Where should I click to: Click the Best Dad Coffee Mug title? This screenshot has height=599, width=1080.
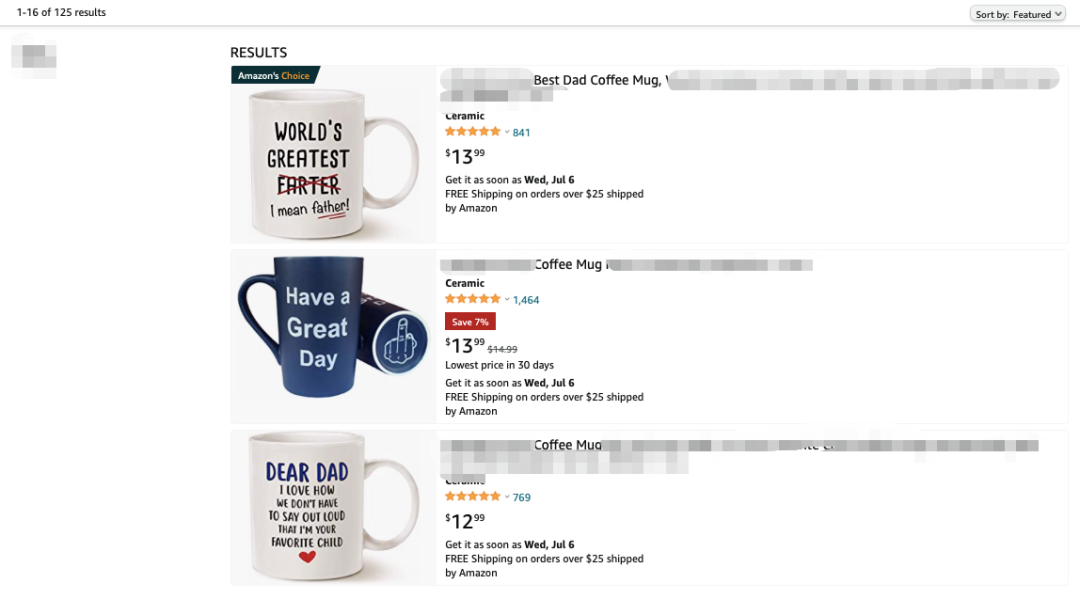point(597,80)
